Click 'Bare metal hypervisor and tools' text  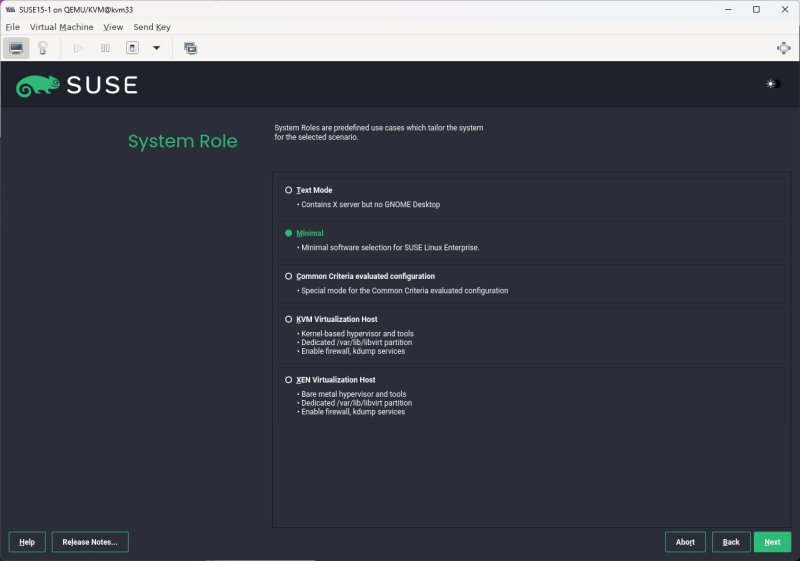(354, 394)
